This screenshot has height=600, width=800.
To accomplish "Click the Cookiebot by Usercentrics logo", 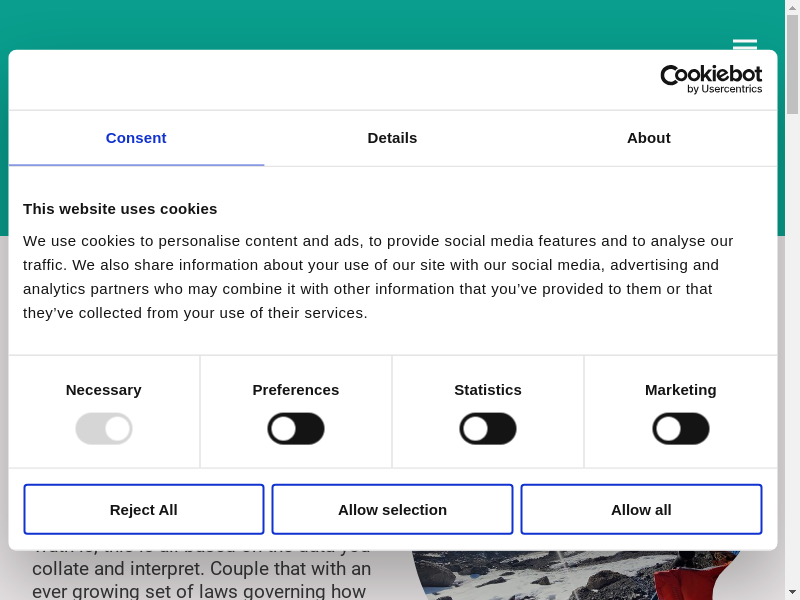I will click(x=711, y=79).
